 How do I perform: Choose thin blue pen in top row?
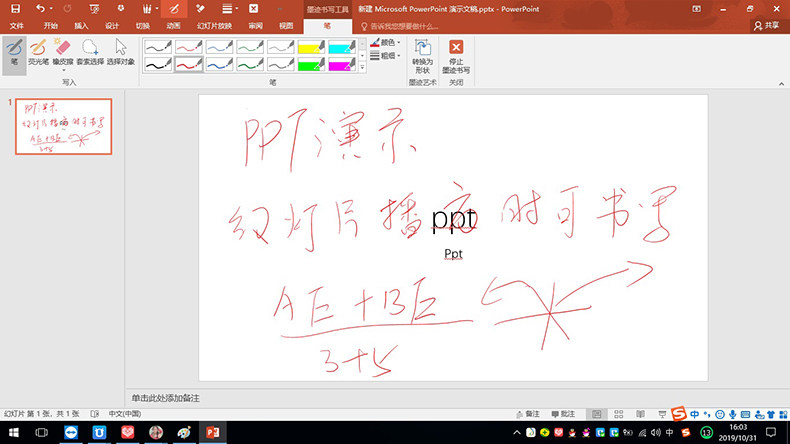point(219,47)
